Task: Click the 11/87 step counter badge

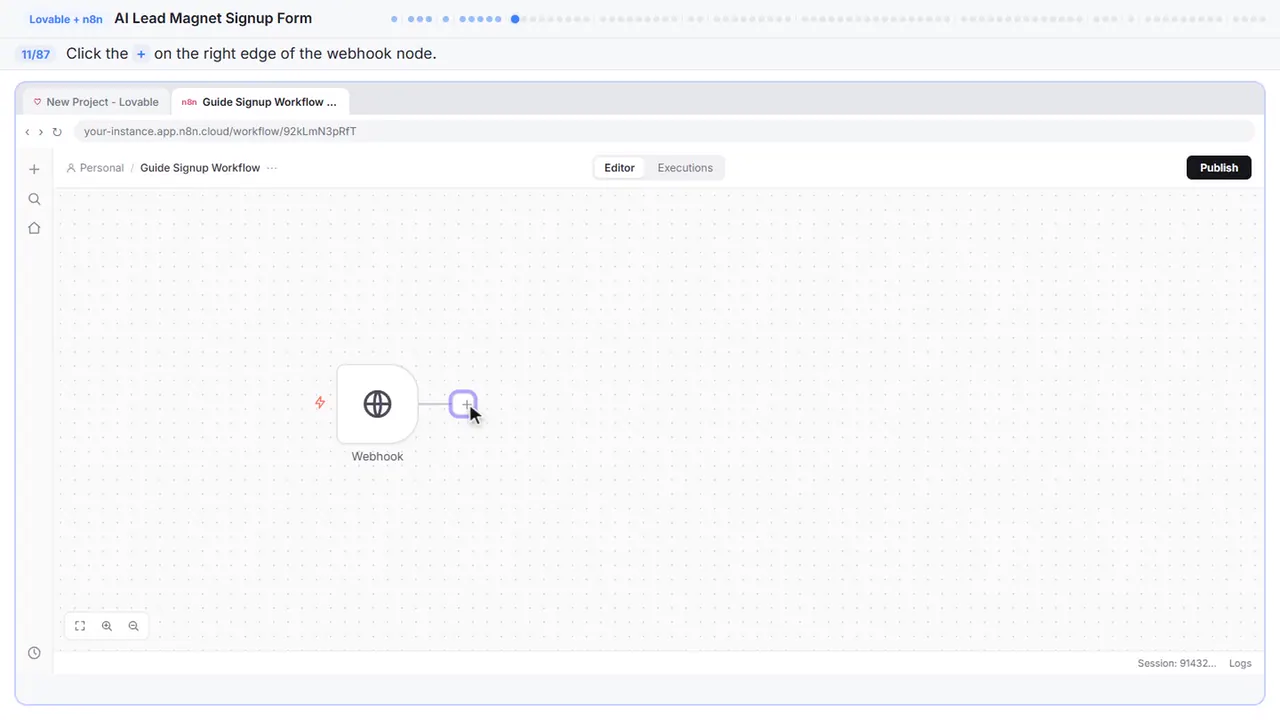Action: 35,54
